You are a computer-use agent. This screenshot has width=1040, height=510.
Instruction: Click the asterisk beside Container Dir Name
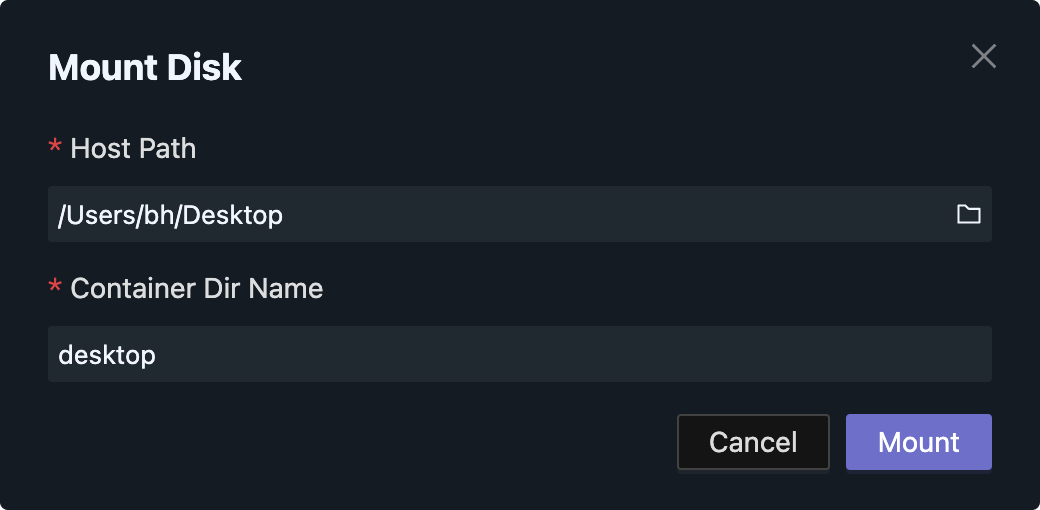pyautogui.click(x=55, y=290)
